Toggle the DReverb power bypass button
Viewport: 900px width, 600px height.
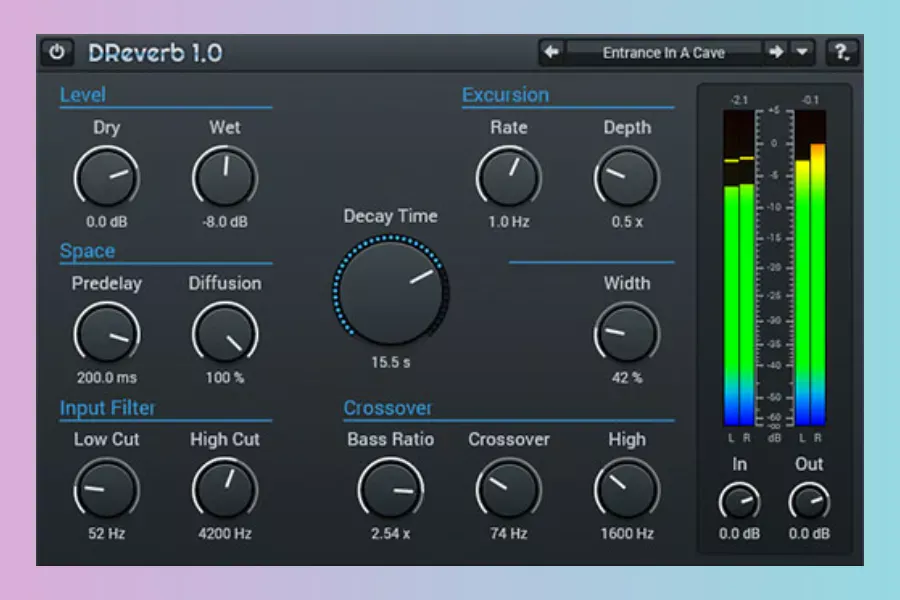pyautogui.click(x=57, y=53)
